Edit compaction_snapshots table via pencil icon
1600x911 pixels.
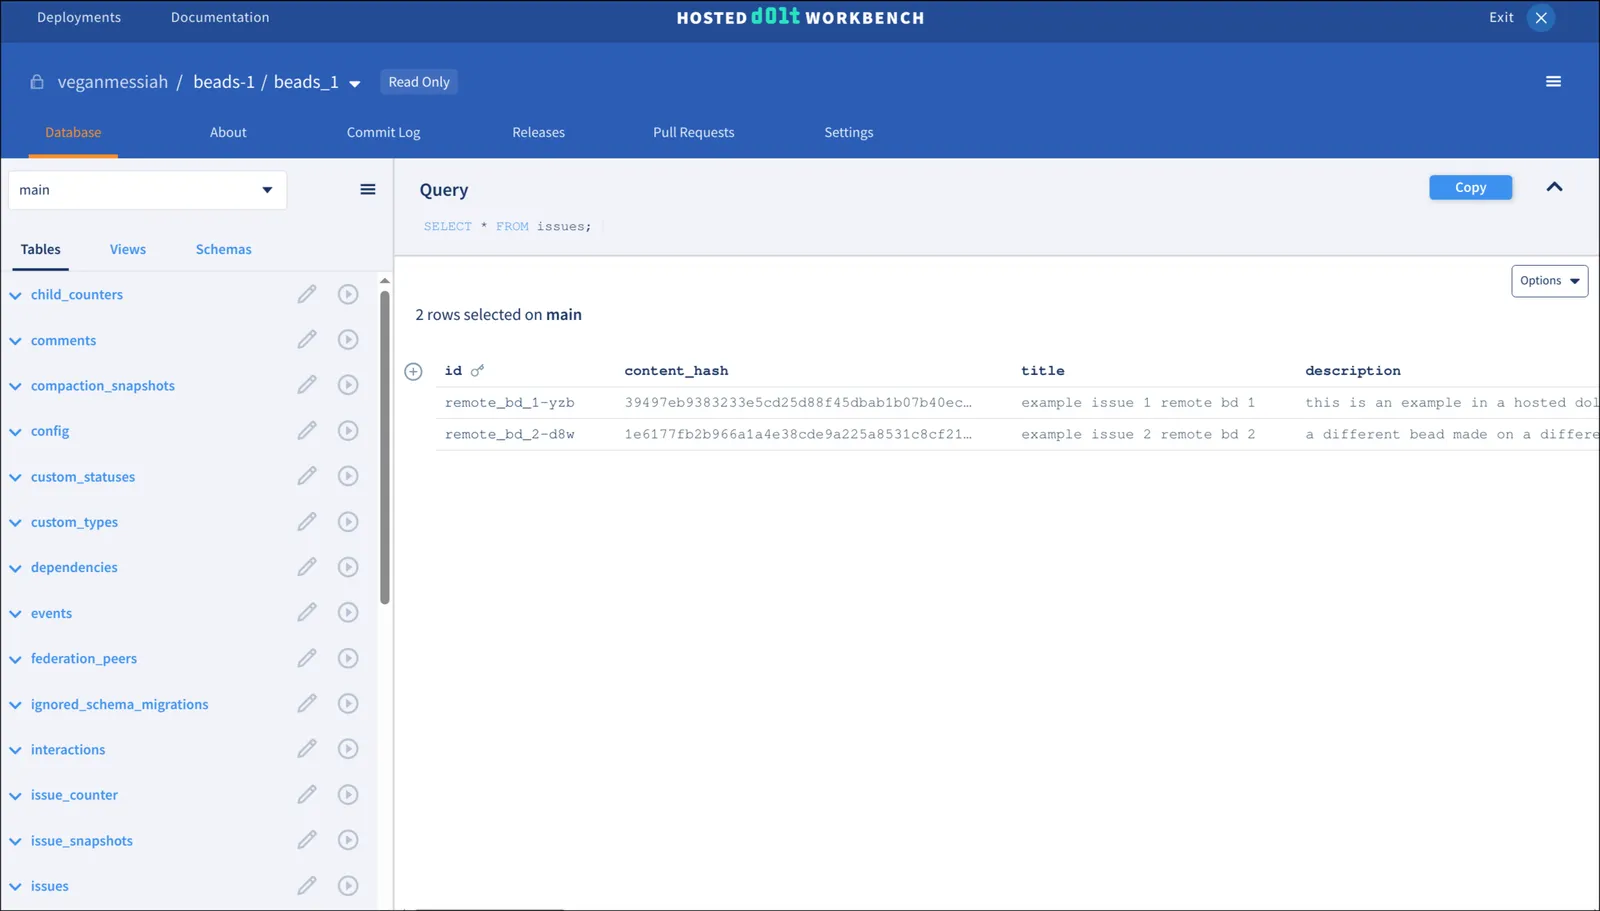(307, 385)
